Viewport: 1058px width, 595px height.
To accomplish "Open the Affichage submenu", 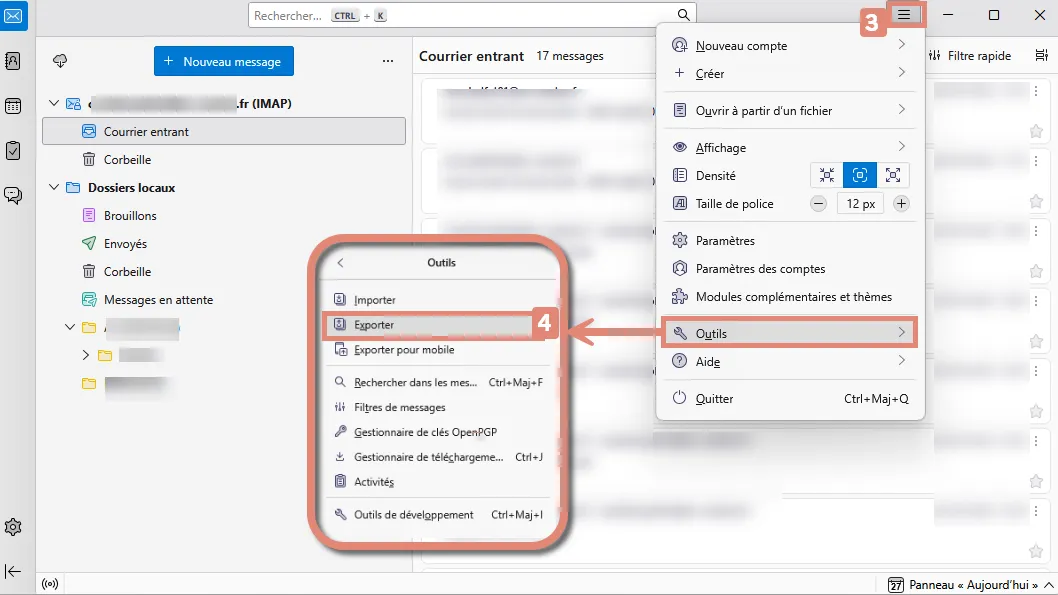I will (790, 148).
